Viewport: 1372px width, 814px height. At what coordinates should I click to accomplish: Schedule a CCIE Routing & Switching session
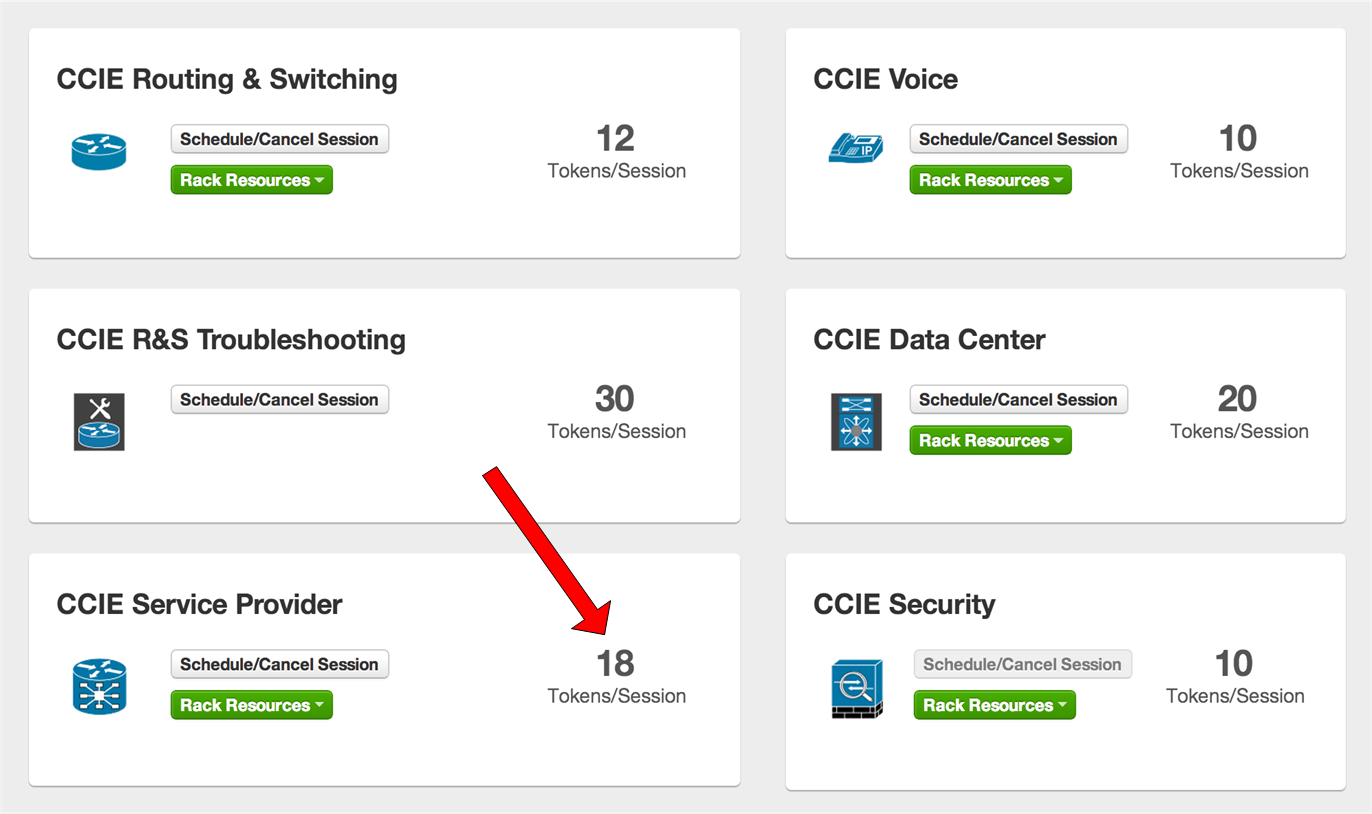pyautogui.click(x=279, y=139)
